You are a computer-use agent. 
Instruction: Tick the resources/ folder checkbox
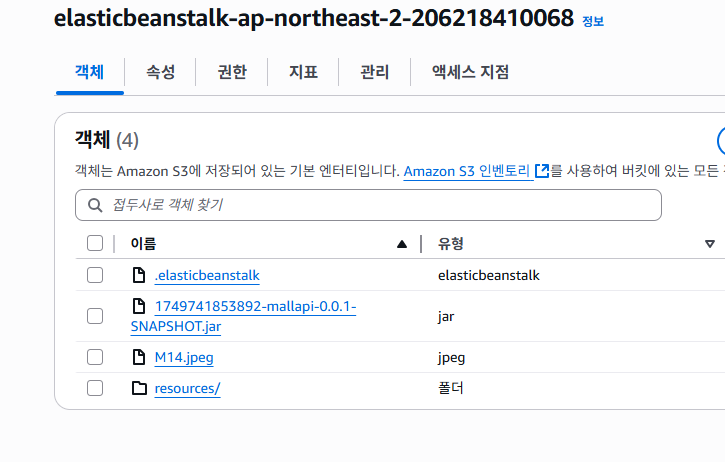95,388
